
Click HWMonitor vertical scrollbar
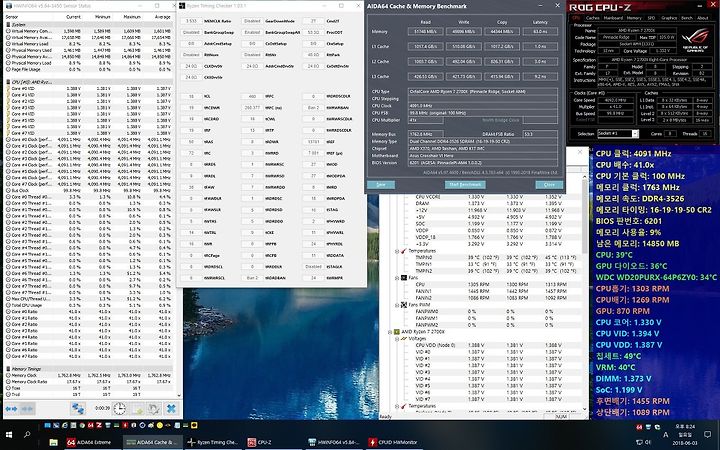(x=585, y=294)
